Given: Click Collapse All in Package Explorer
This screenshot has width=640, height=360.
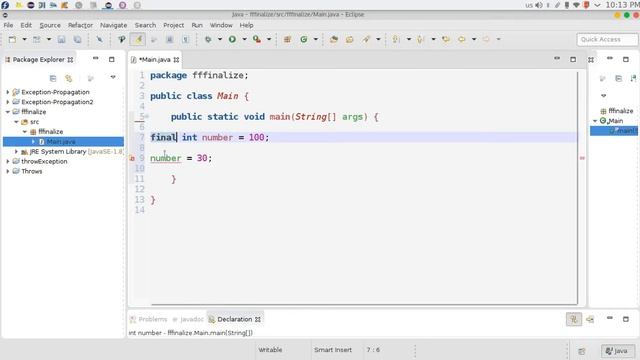Looking at the screenshot, I should click(x=53, y=78).
